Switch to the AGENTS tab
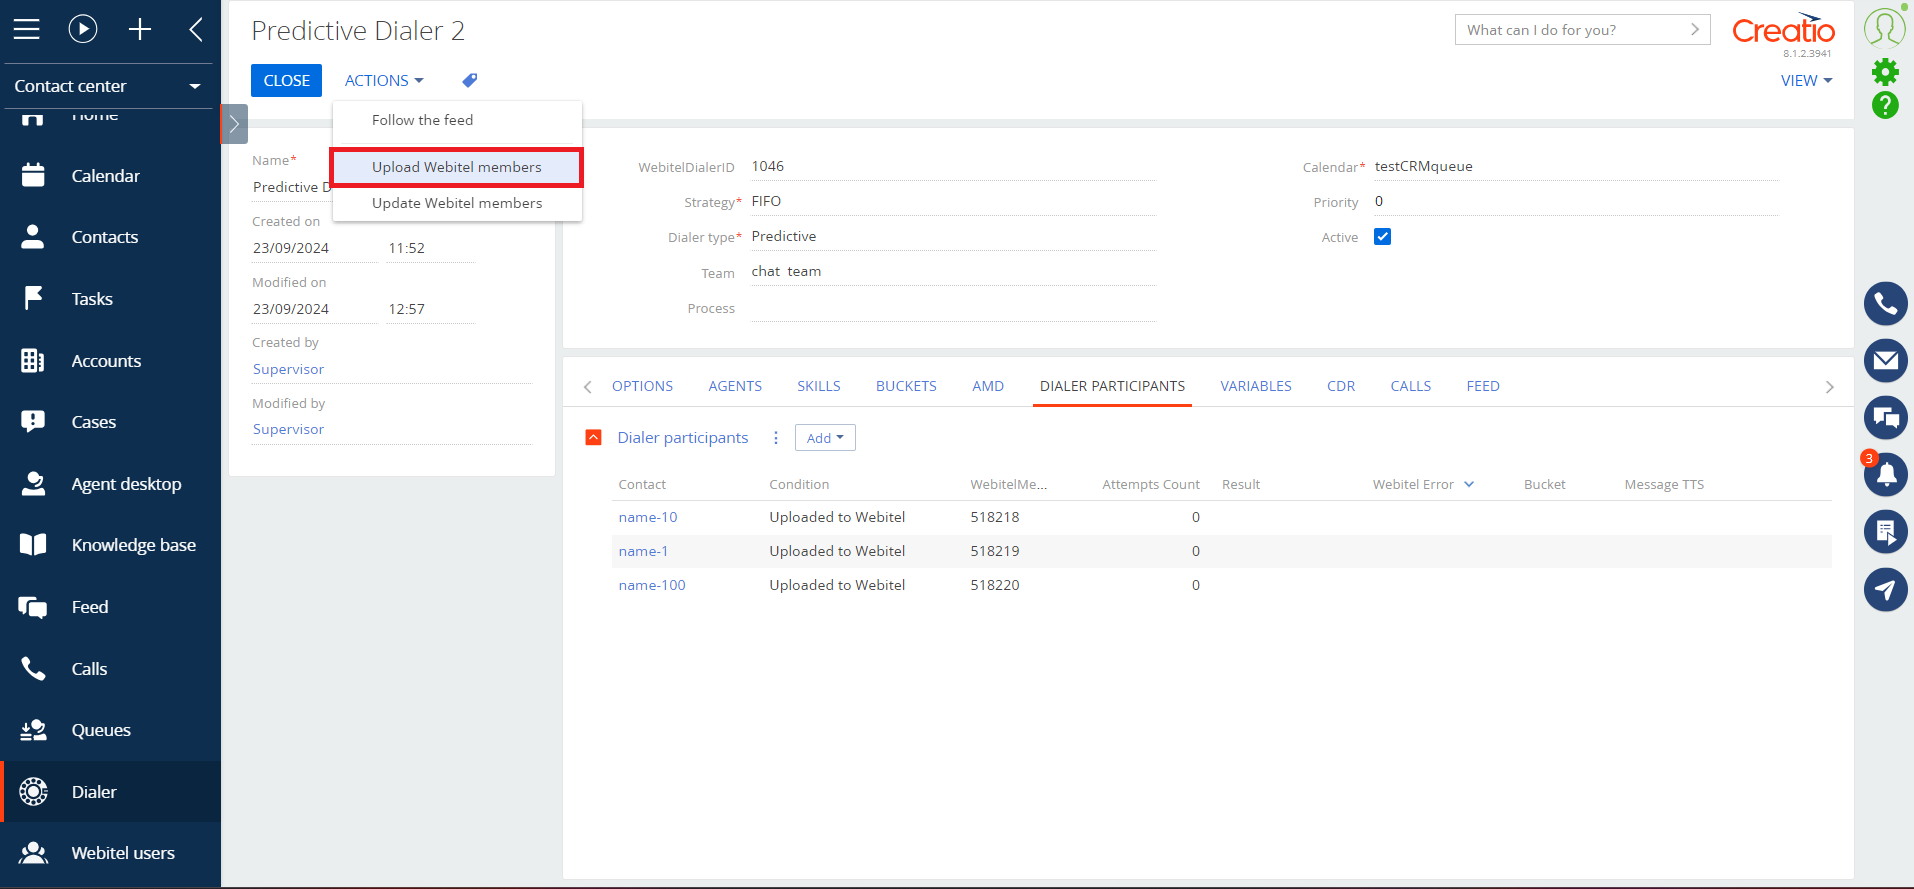 pyautogui.click(x=735, y=386)
